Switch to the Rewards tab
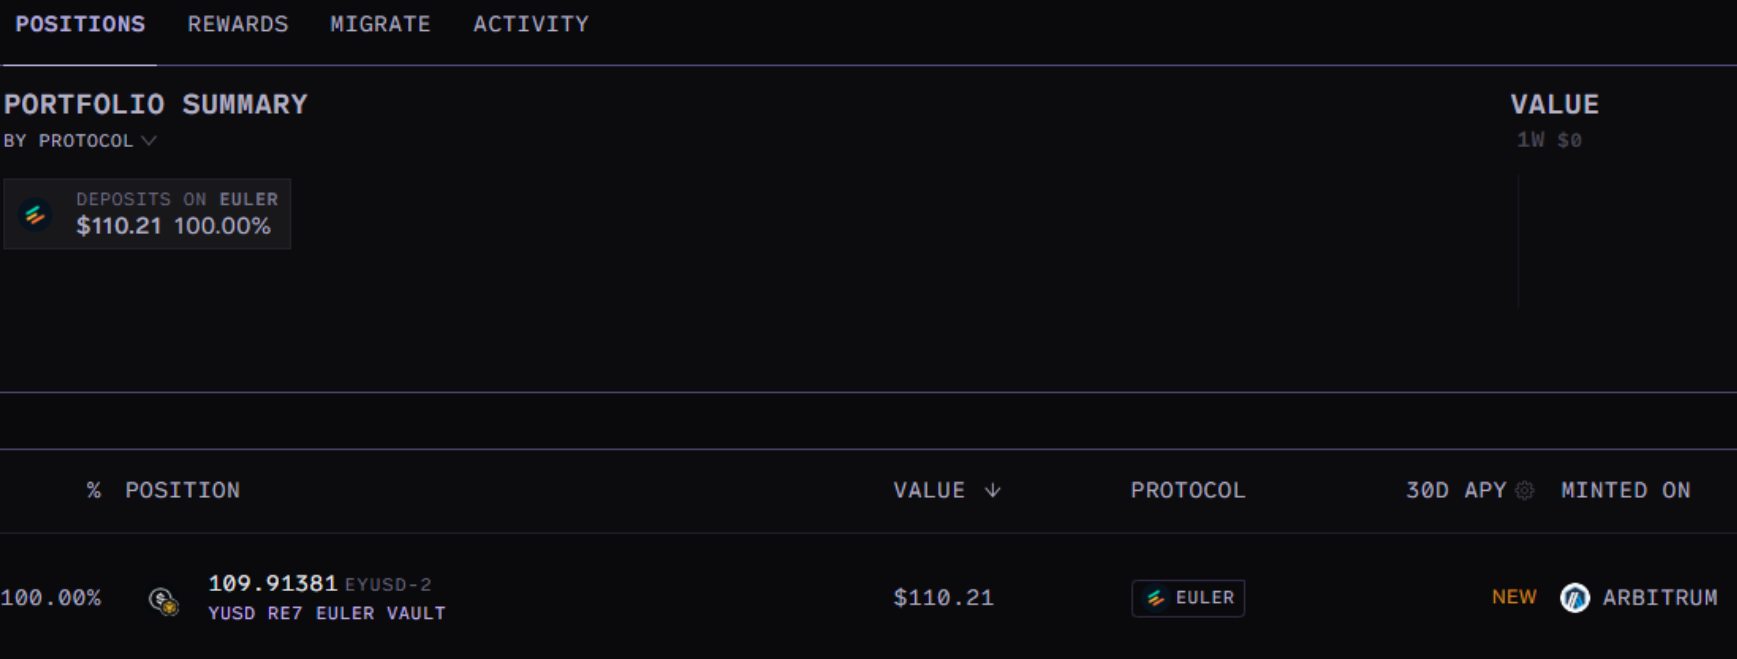1737x659 pixels. pos(238,24)
